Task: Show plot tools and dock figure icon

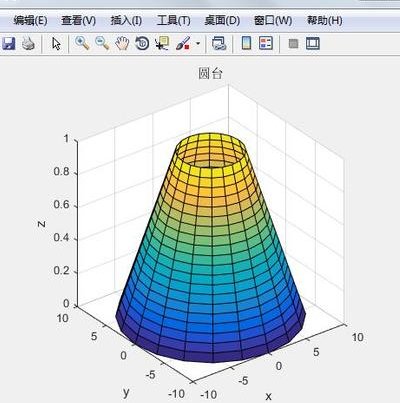Action: click(x=313, y=43)
